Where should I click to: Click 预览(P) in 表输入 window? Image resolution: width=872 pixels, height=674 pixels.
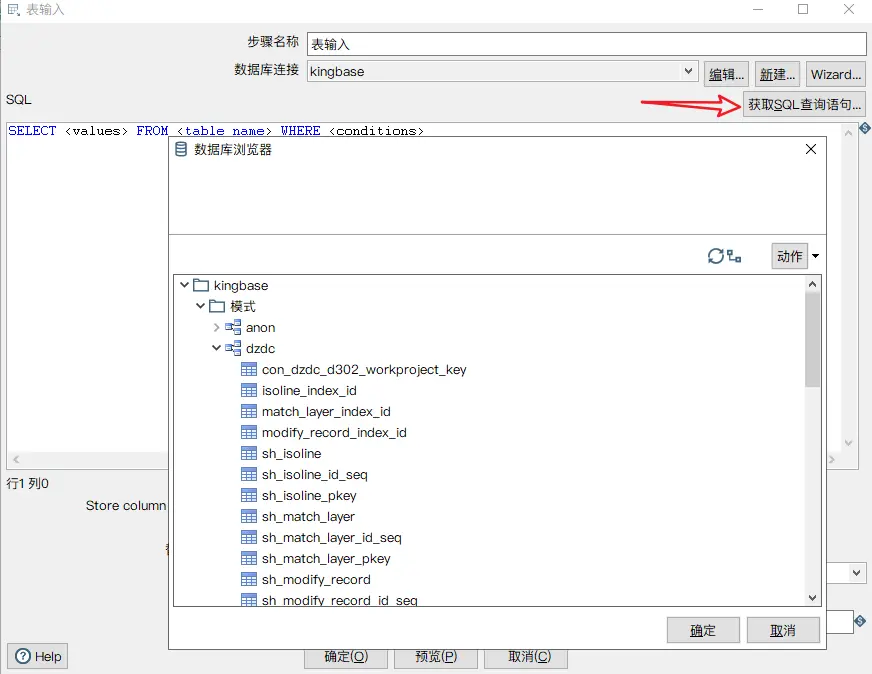[436, 657]
